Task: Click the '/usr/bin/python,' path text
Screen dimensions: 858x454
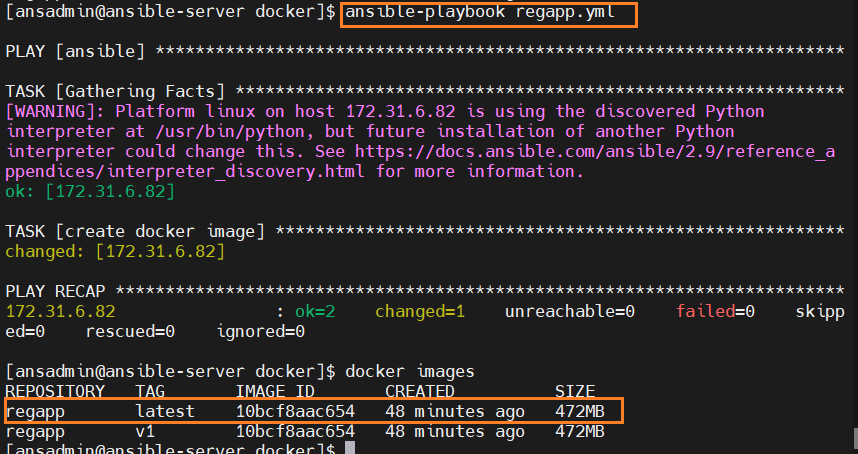Action: coord(235,132)
